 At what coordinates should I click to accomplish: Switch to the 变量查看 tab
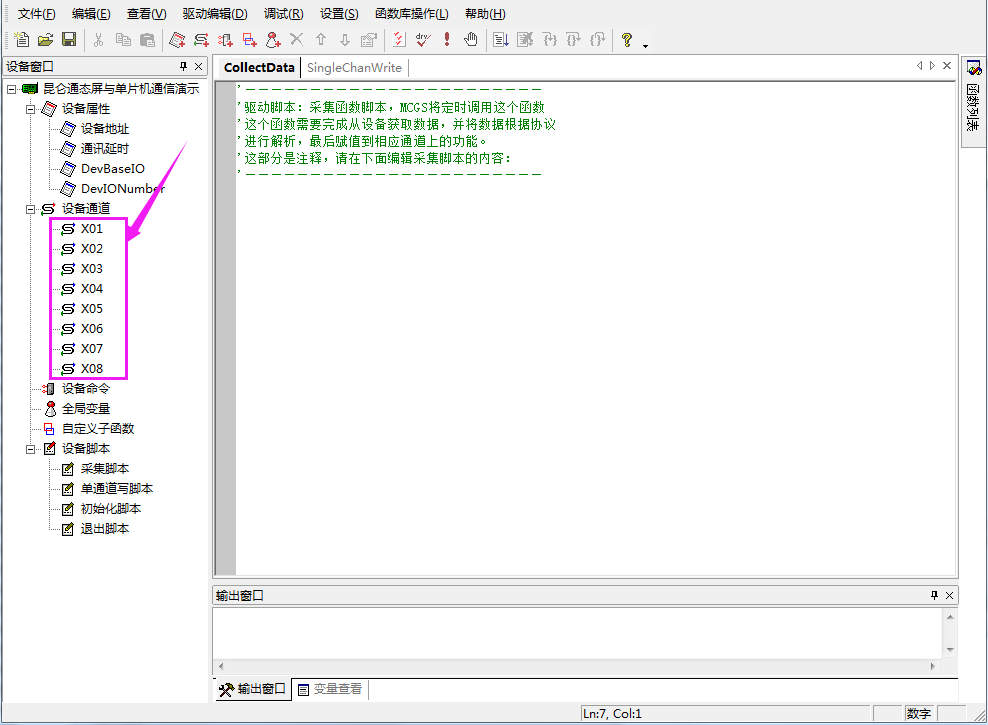click(331, 689)
